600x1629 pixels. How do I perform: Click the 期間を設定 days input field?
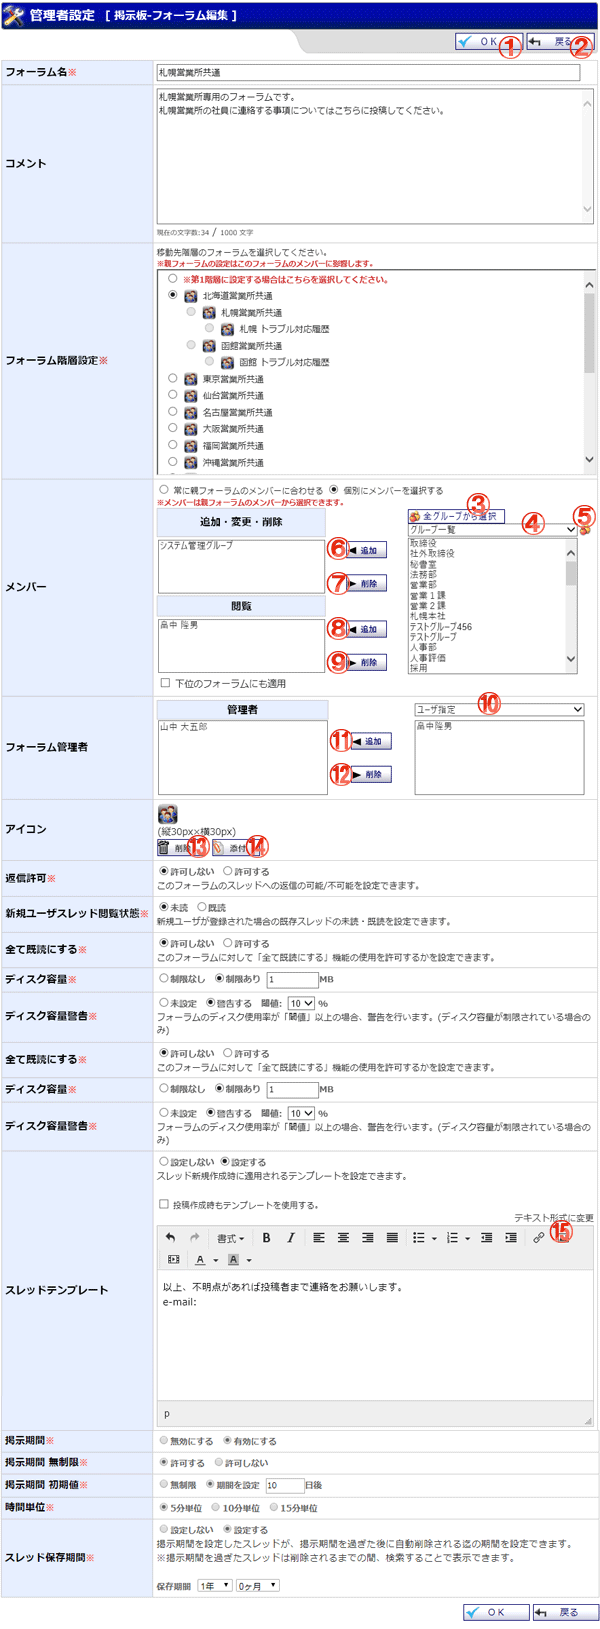coord(284,1485)
